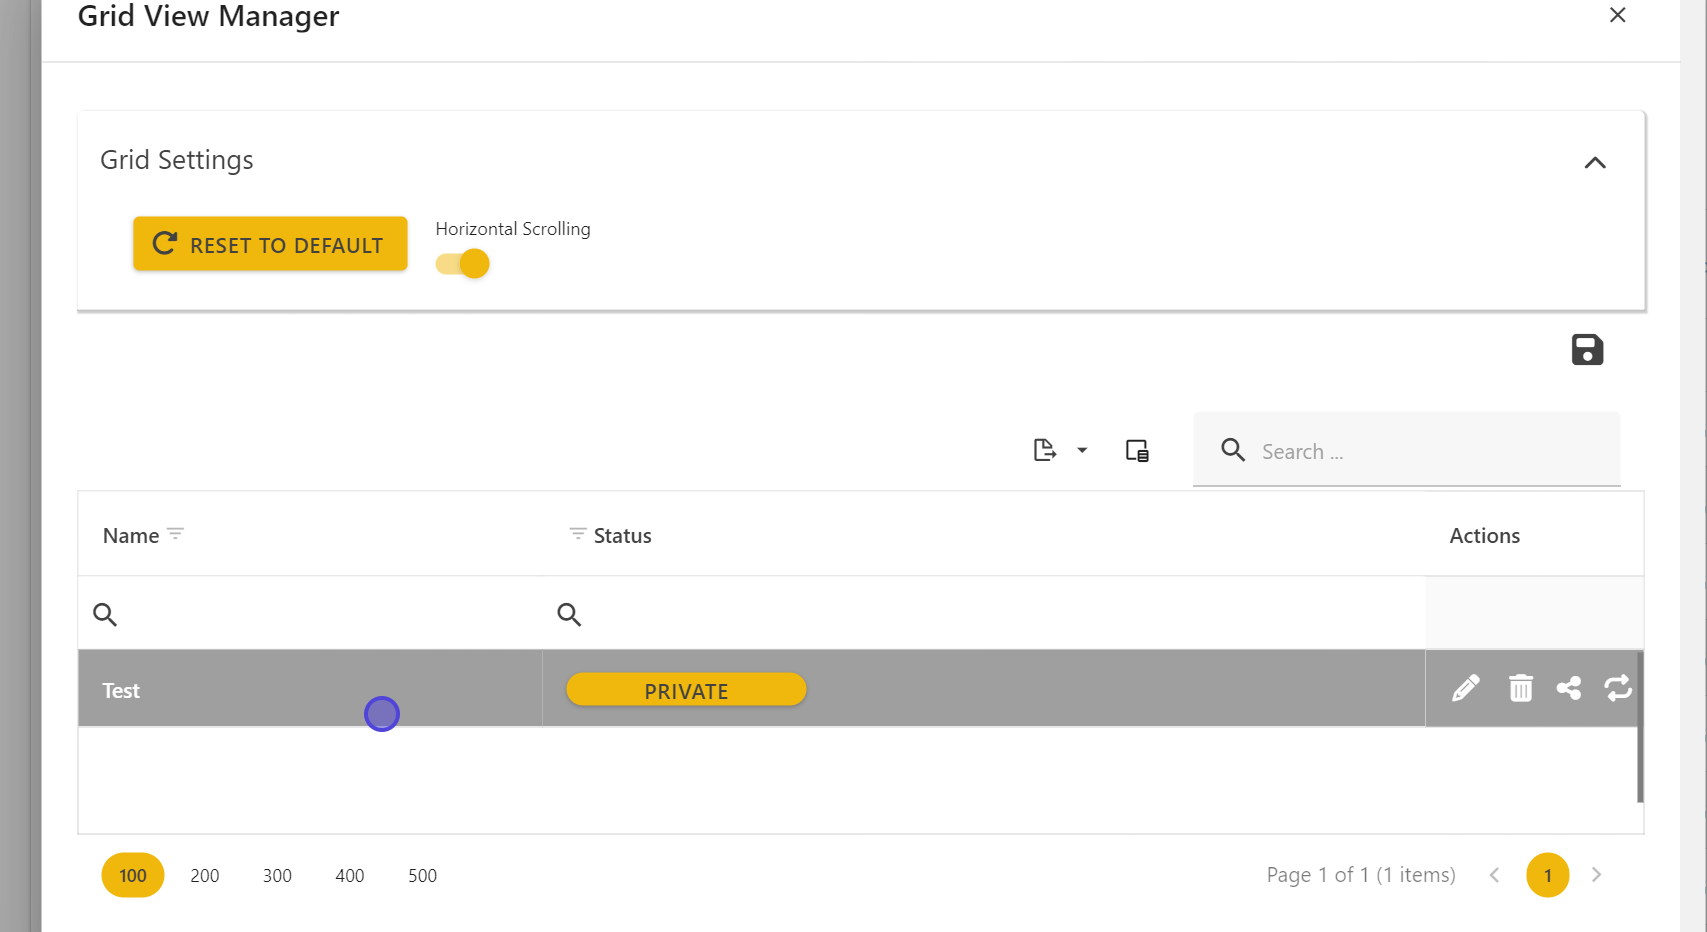Set page size to 500
This screenshot has width=1707, height=932.
[422, 876]
